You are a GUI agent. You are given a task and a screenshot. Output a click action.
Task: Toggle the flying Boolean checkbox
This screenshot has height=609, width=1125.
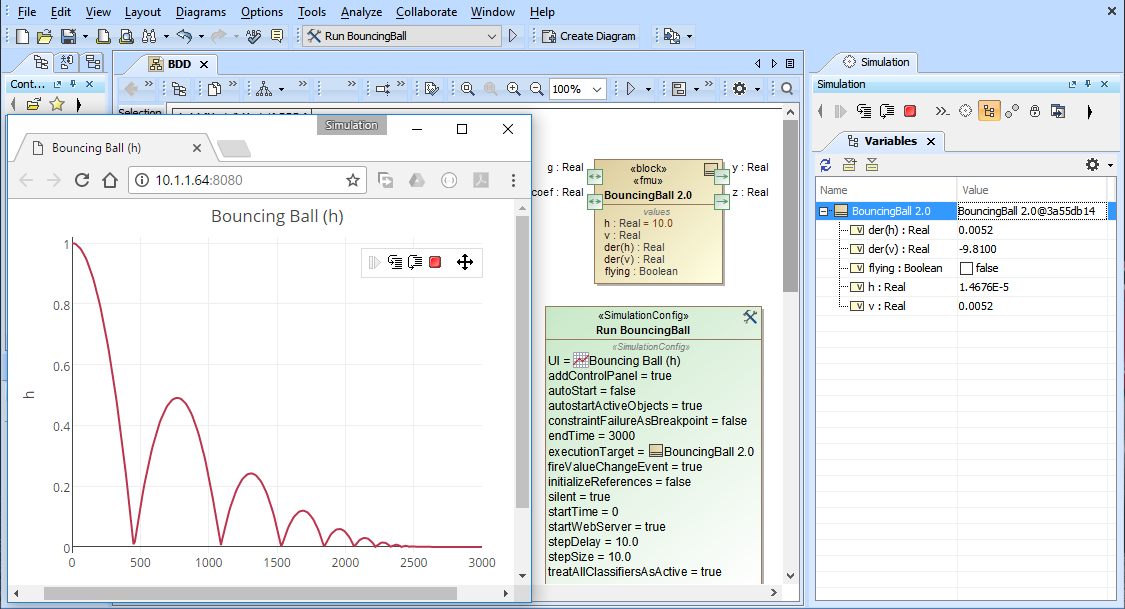pyautogui.click(x=966, y=268)
